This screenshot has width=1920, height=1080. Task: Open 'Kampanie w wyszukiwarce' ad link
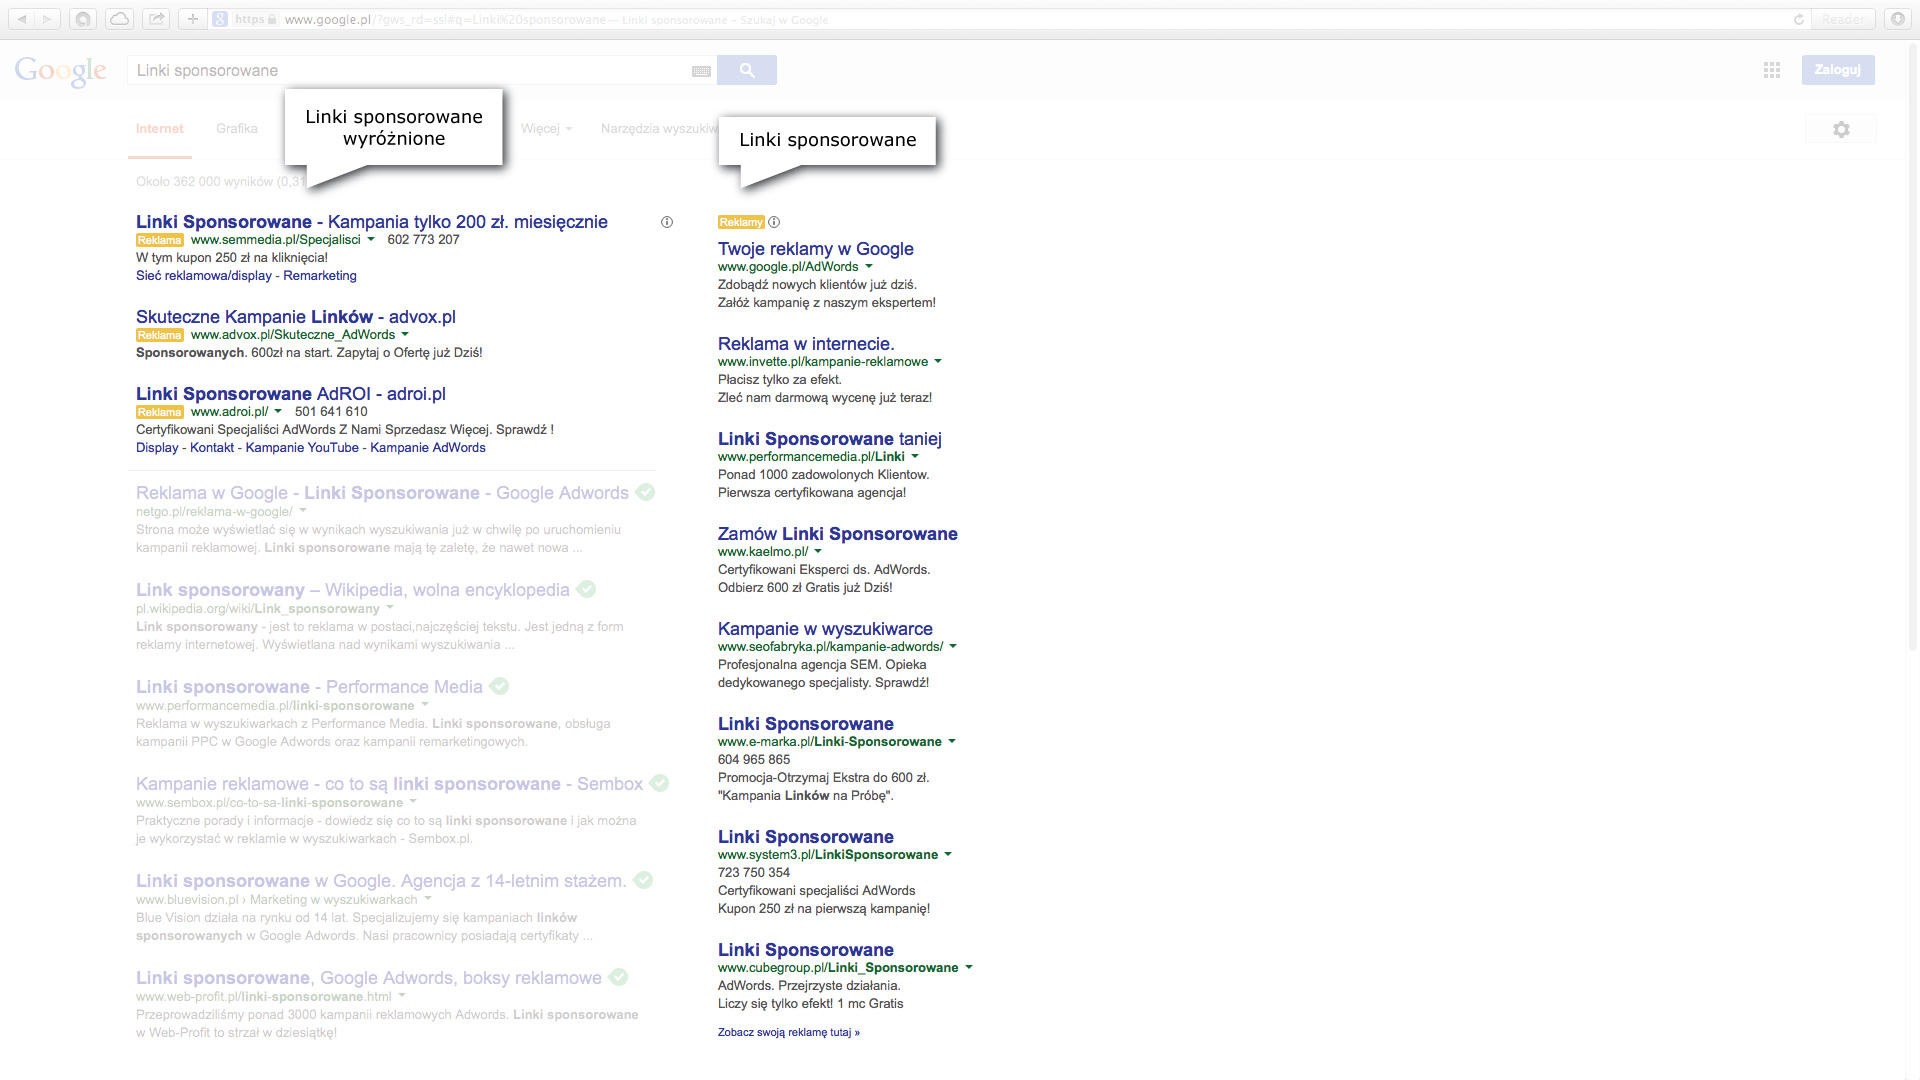[825, 629]
